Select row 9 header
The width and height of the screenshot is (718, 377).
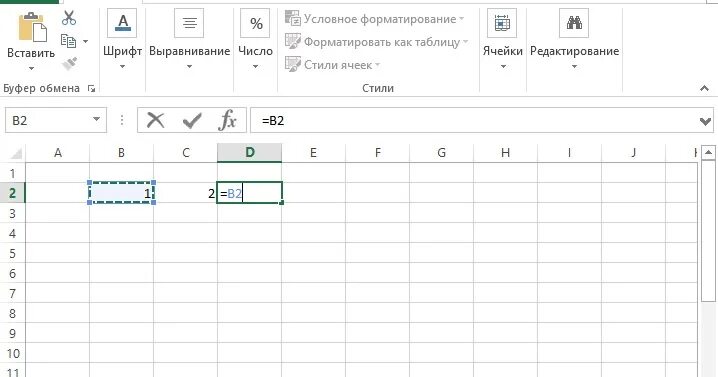(12, 333)
